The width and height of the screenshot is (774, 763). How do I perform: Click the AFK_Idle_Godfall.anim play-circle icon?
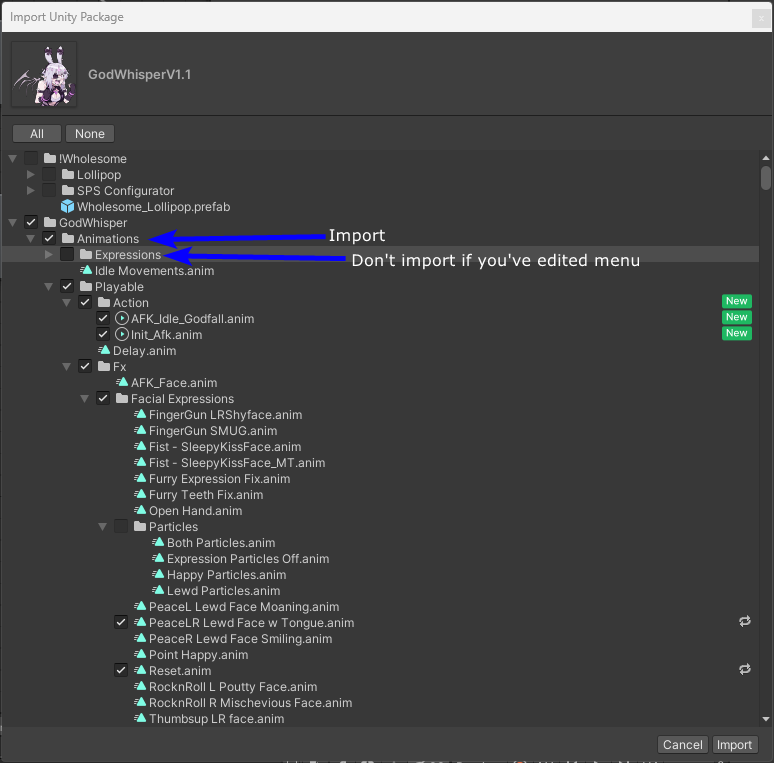[121, 318]
